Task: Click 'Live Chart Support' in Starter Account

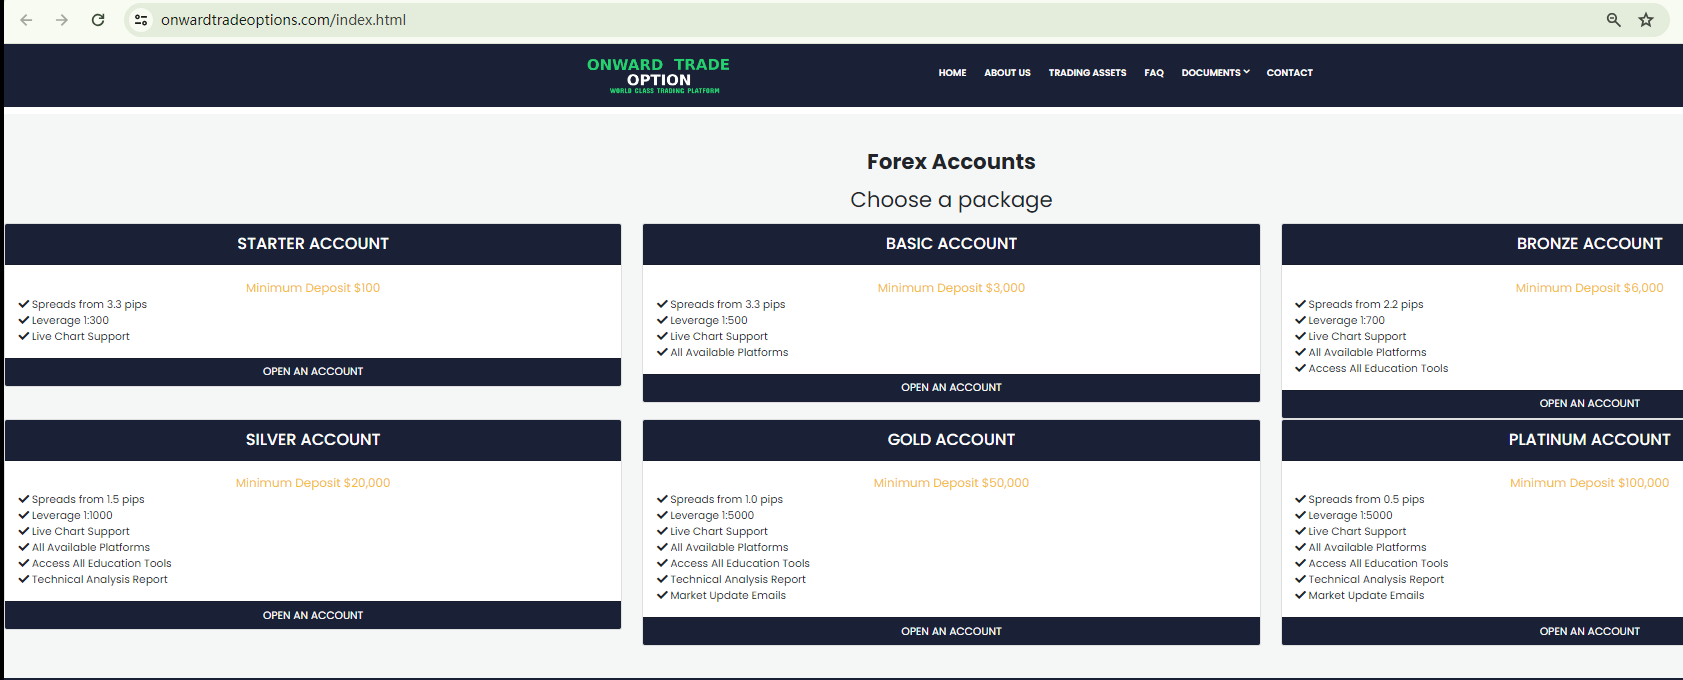Action: [x=80, y=337]
